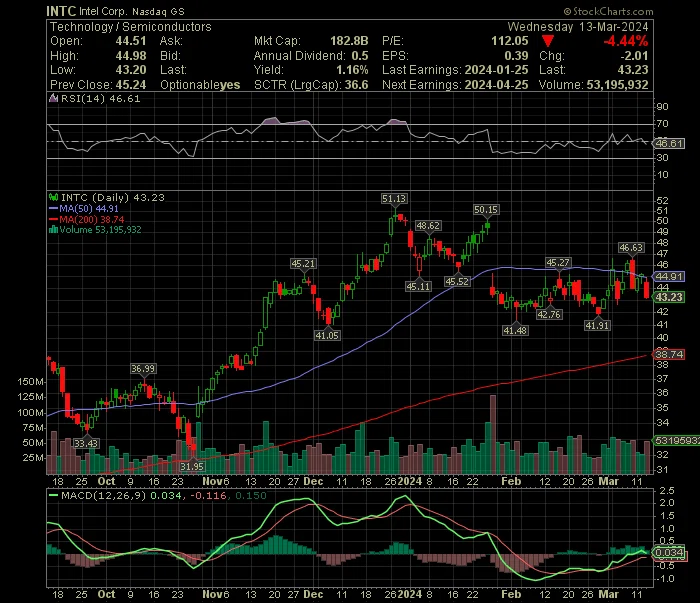Click the 31.95 low price annotation
Viewport: 700px width, 603px height.
click(x=192, y=467)
